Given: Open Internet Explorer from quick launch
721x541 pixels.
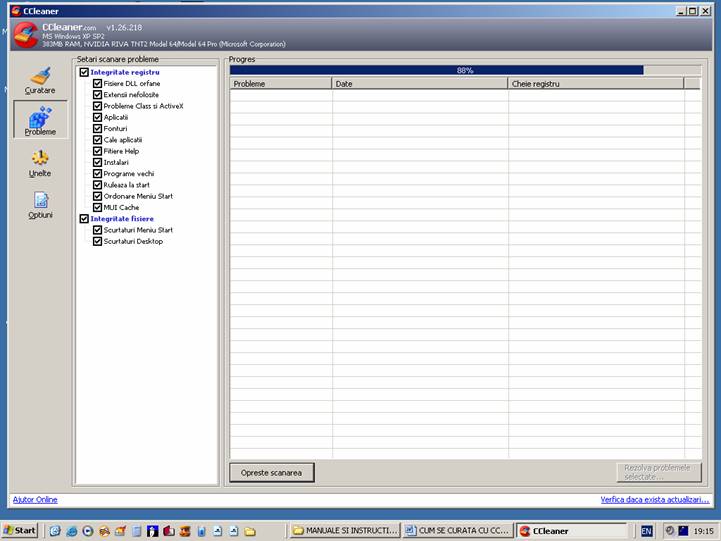Looking at the screenshot, I should pos(55,530).
